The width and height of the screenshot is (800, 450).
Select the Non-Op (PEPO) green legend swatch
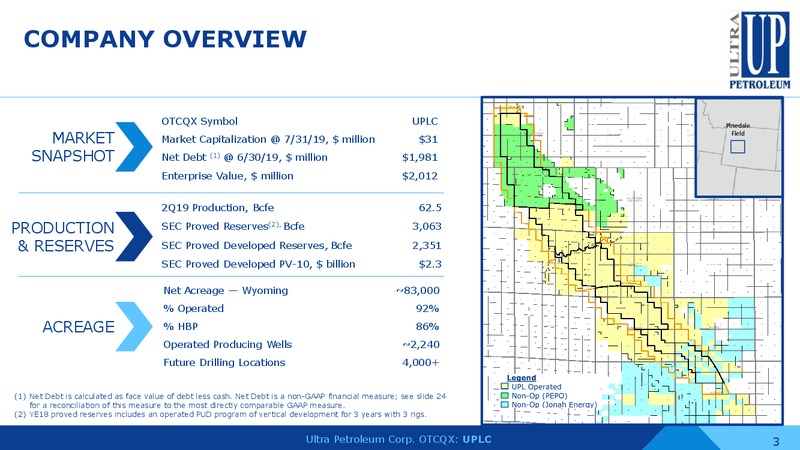point(505,395)
